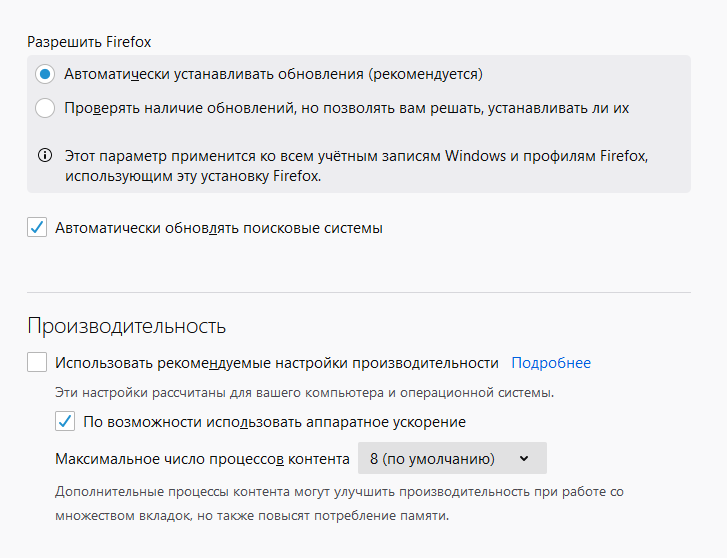This screenshot has height=558, width=727.
Task: Open the content process limit dropdown
Action: 452,458
